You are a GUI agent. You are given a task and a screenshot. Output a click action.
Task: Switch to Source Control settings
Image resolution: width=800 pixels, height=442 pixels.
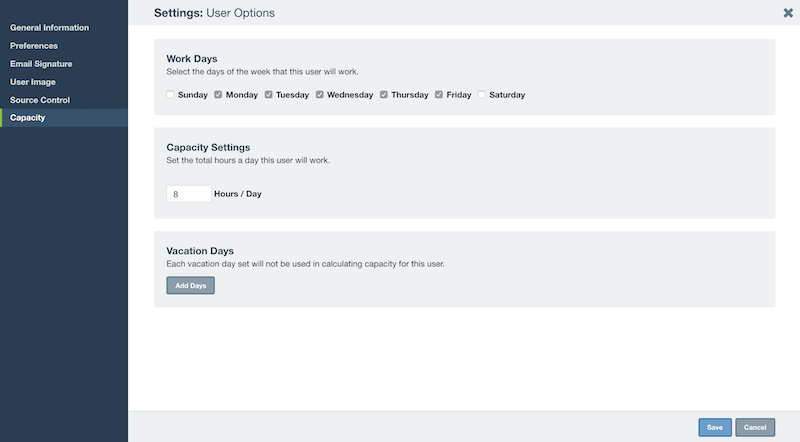pyautogui.click(x=40, y=100)
